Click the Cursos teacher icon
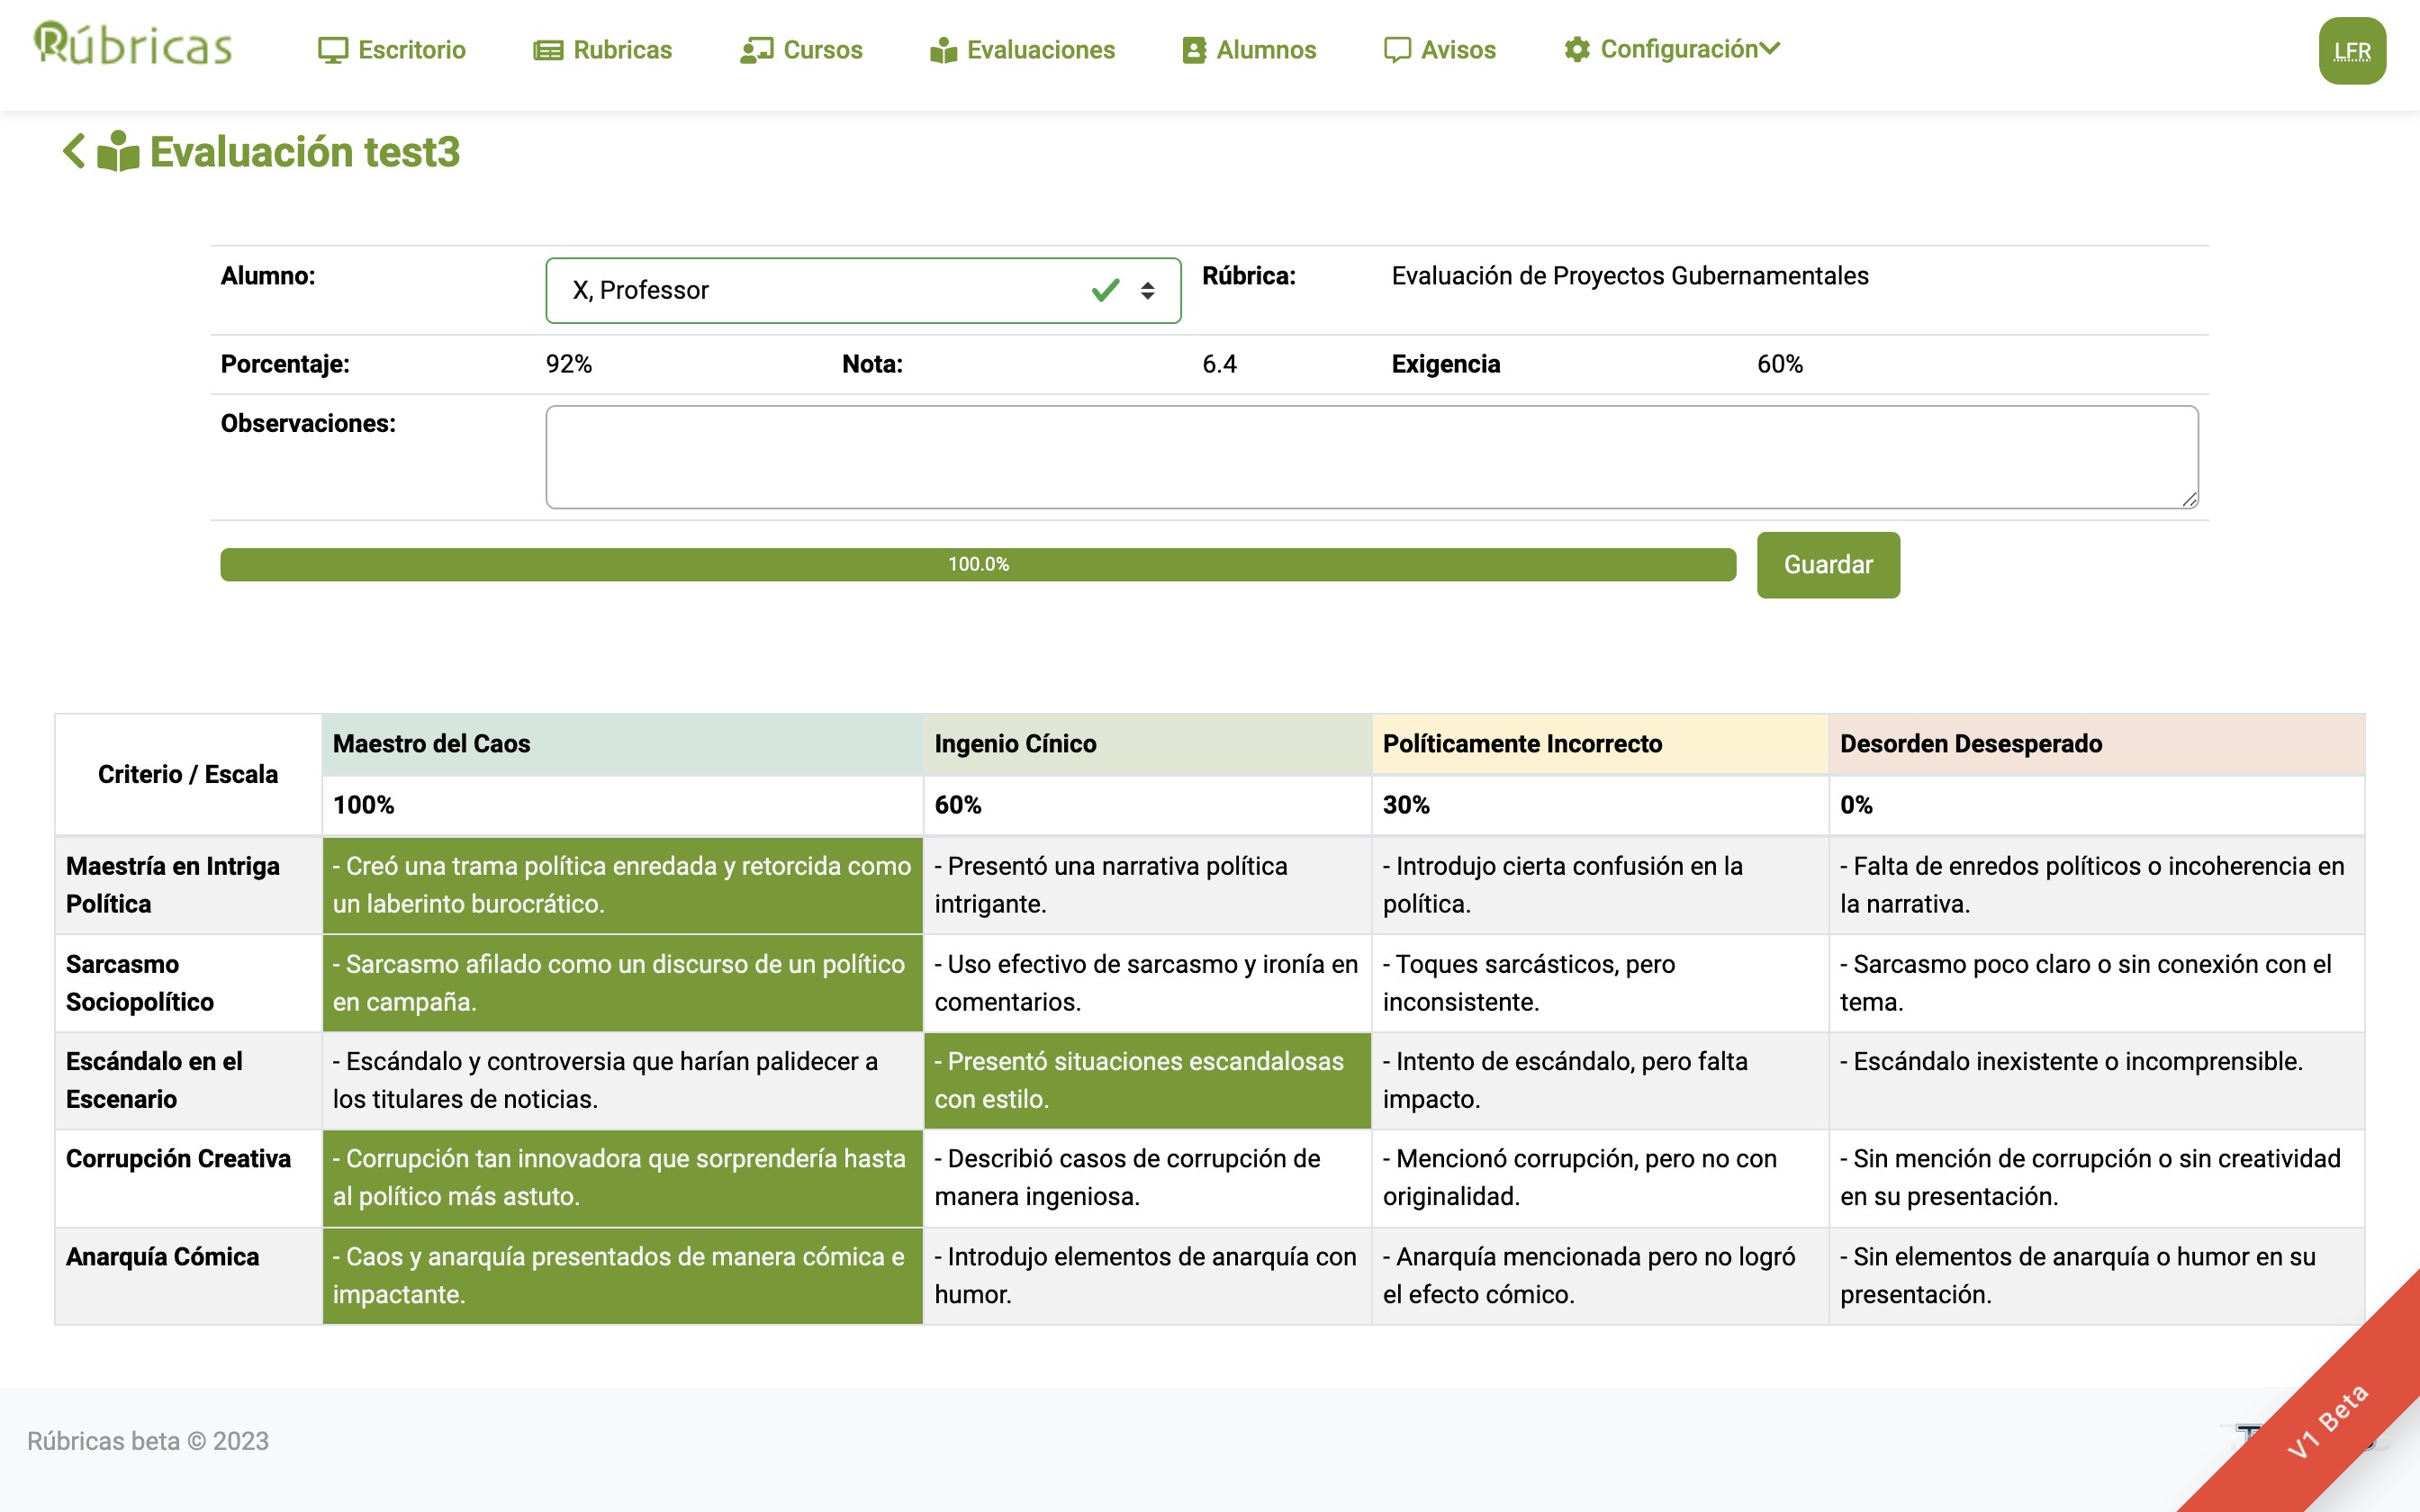2420x1512 pixels. [x=756, y=50]
